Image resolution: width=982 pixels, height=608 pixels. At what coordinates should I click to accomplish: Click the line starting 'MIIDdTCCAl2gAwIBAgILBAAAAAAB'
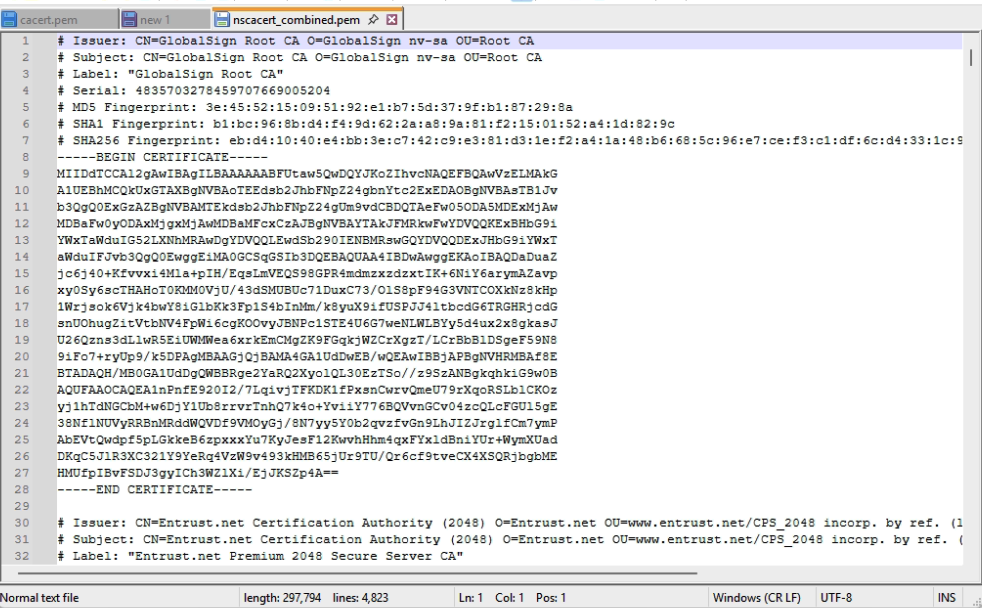pyautogui.click(x=307, y=173)
